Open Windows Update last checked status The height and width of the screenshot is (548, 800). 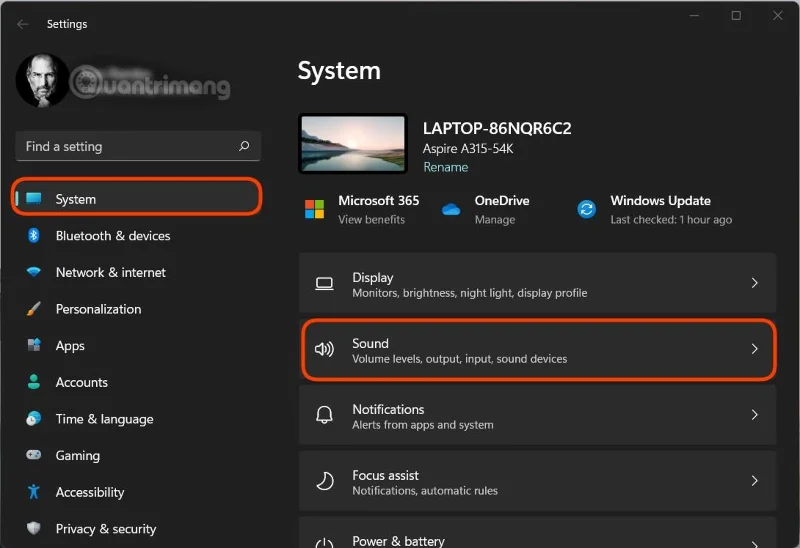coord(671,220)
